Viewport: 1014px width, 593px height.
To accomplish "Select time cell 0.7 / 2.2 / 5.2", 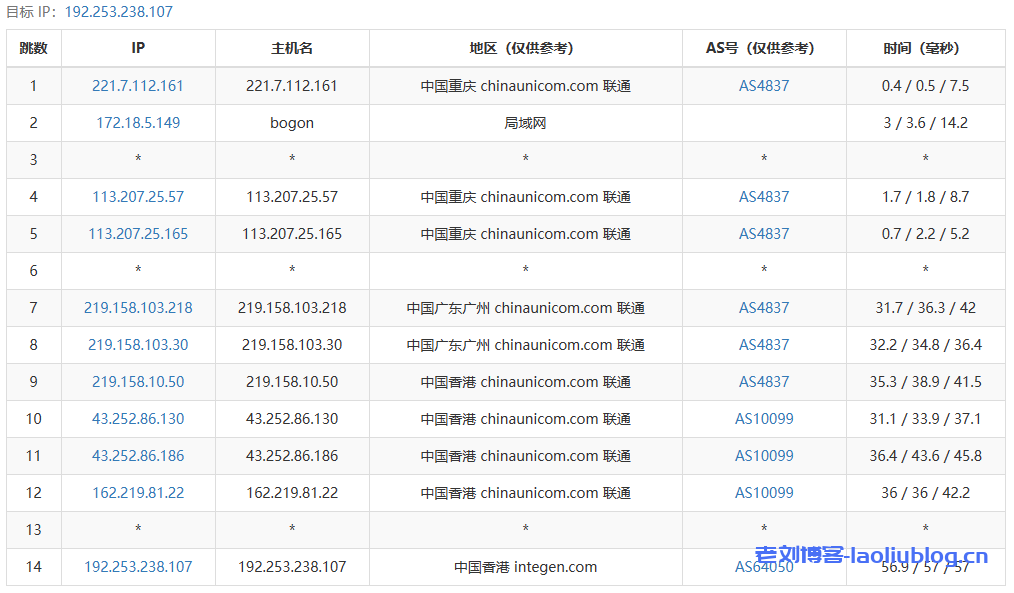I will 925,233.
